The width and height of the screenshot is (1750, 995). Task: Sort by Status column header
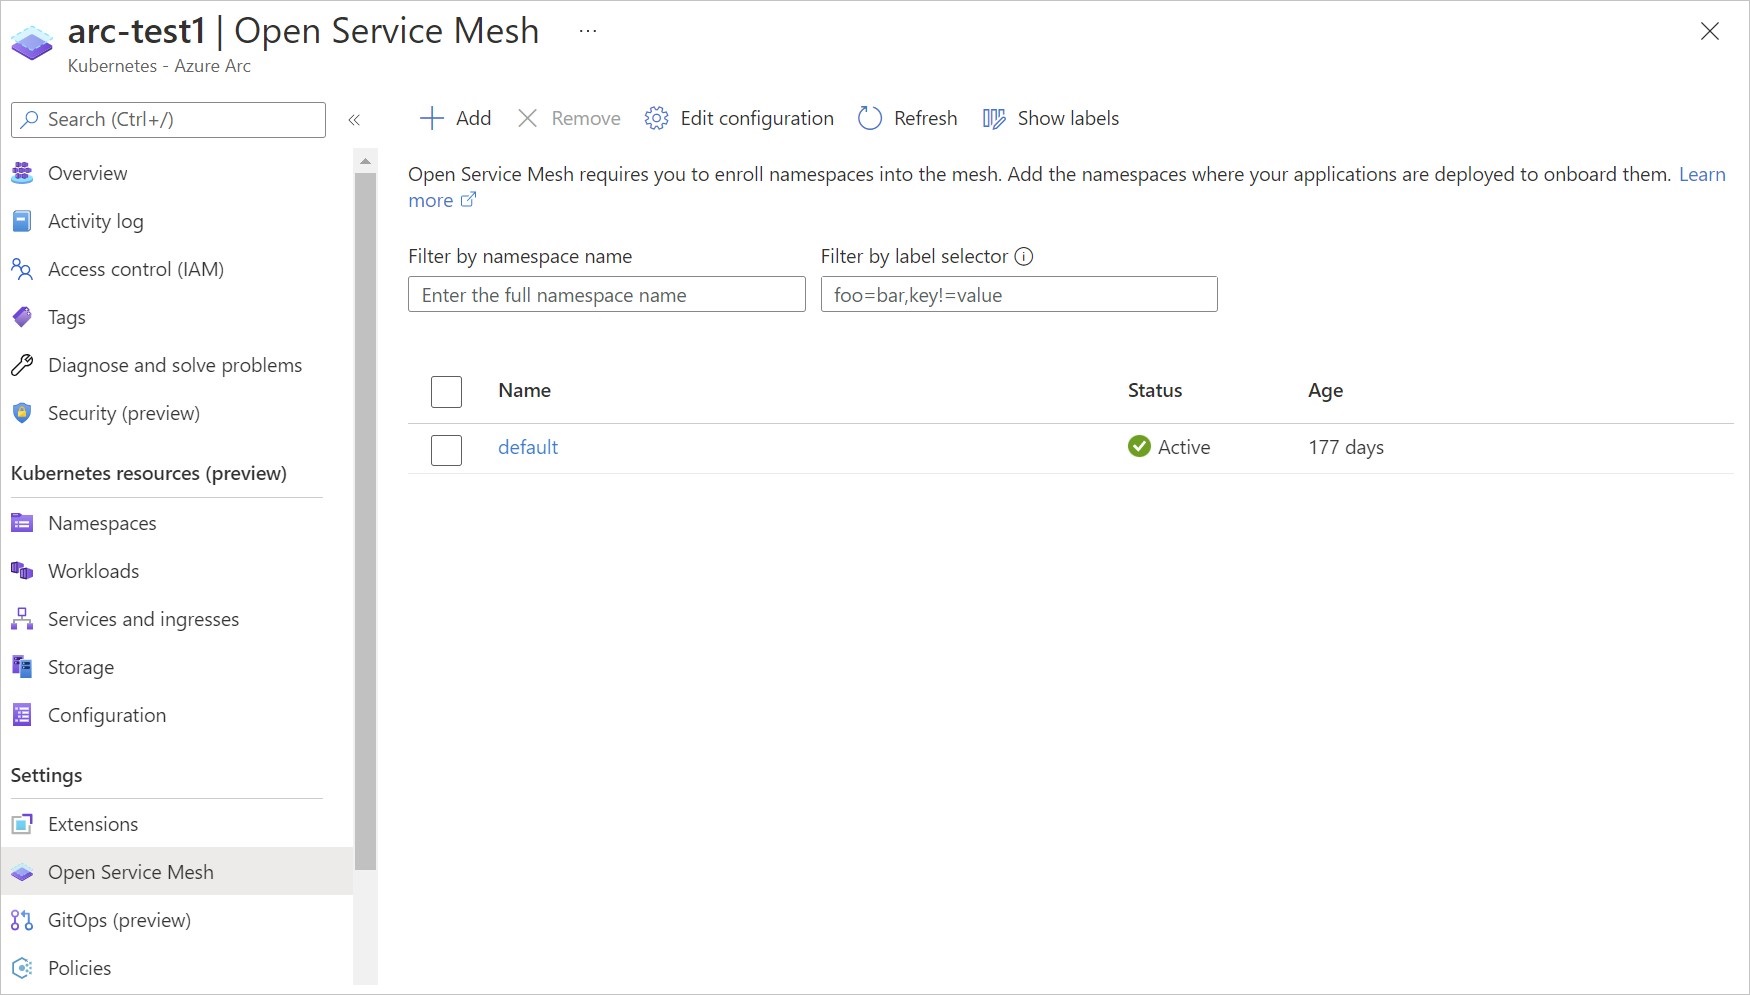[x=1155, y=390]
